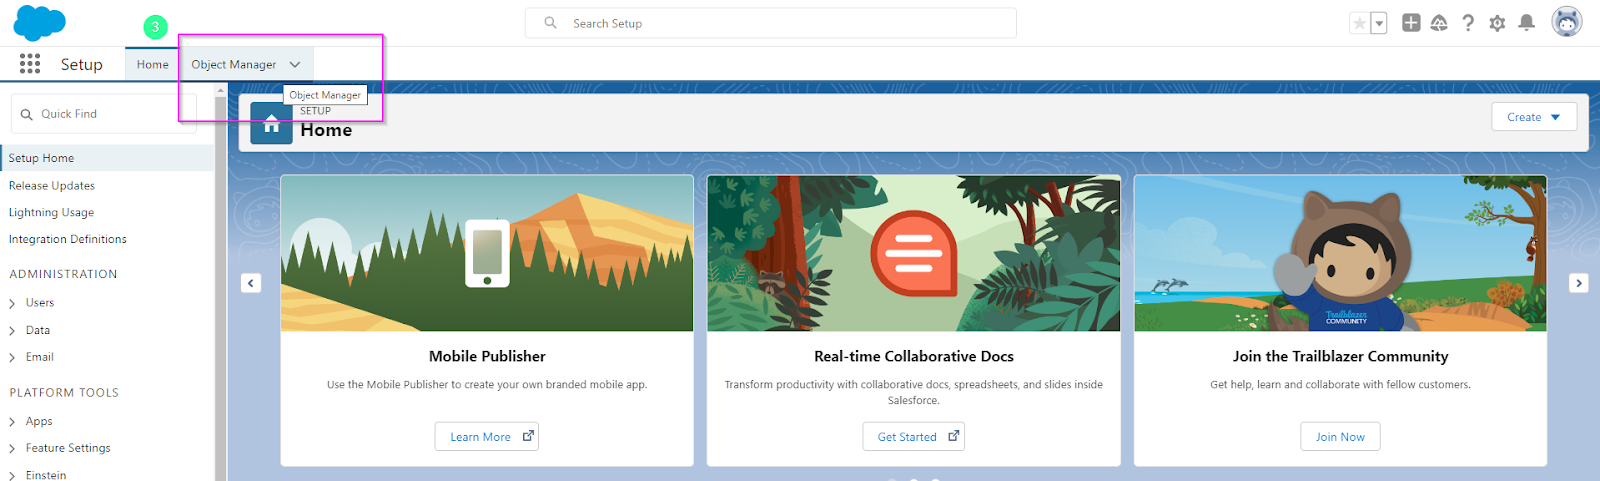Open Integration Definitions in the sidebar
The height and width of the screenshot is (481, 1600).
[68, 240]
